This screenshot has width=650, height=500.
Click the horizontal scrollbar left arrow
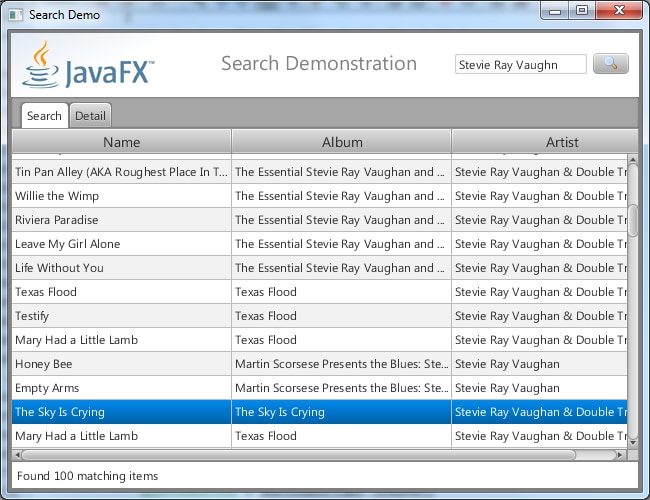18,454
